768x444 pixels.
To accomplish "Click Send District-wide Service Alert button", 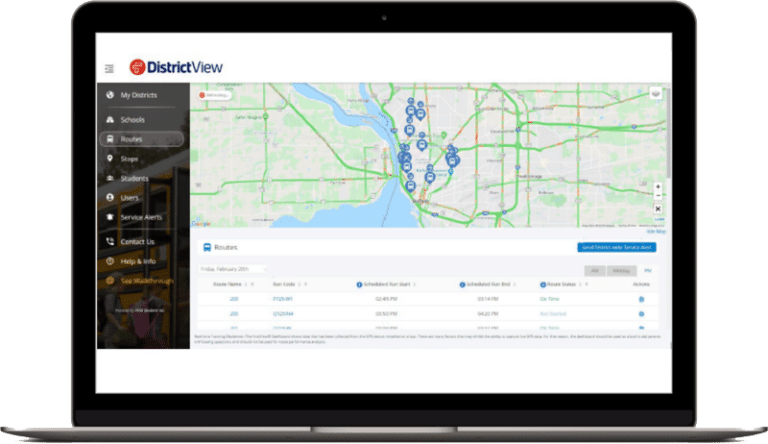I will click(616, 247).
